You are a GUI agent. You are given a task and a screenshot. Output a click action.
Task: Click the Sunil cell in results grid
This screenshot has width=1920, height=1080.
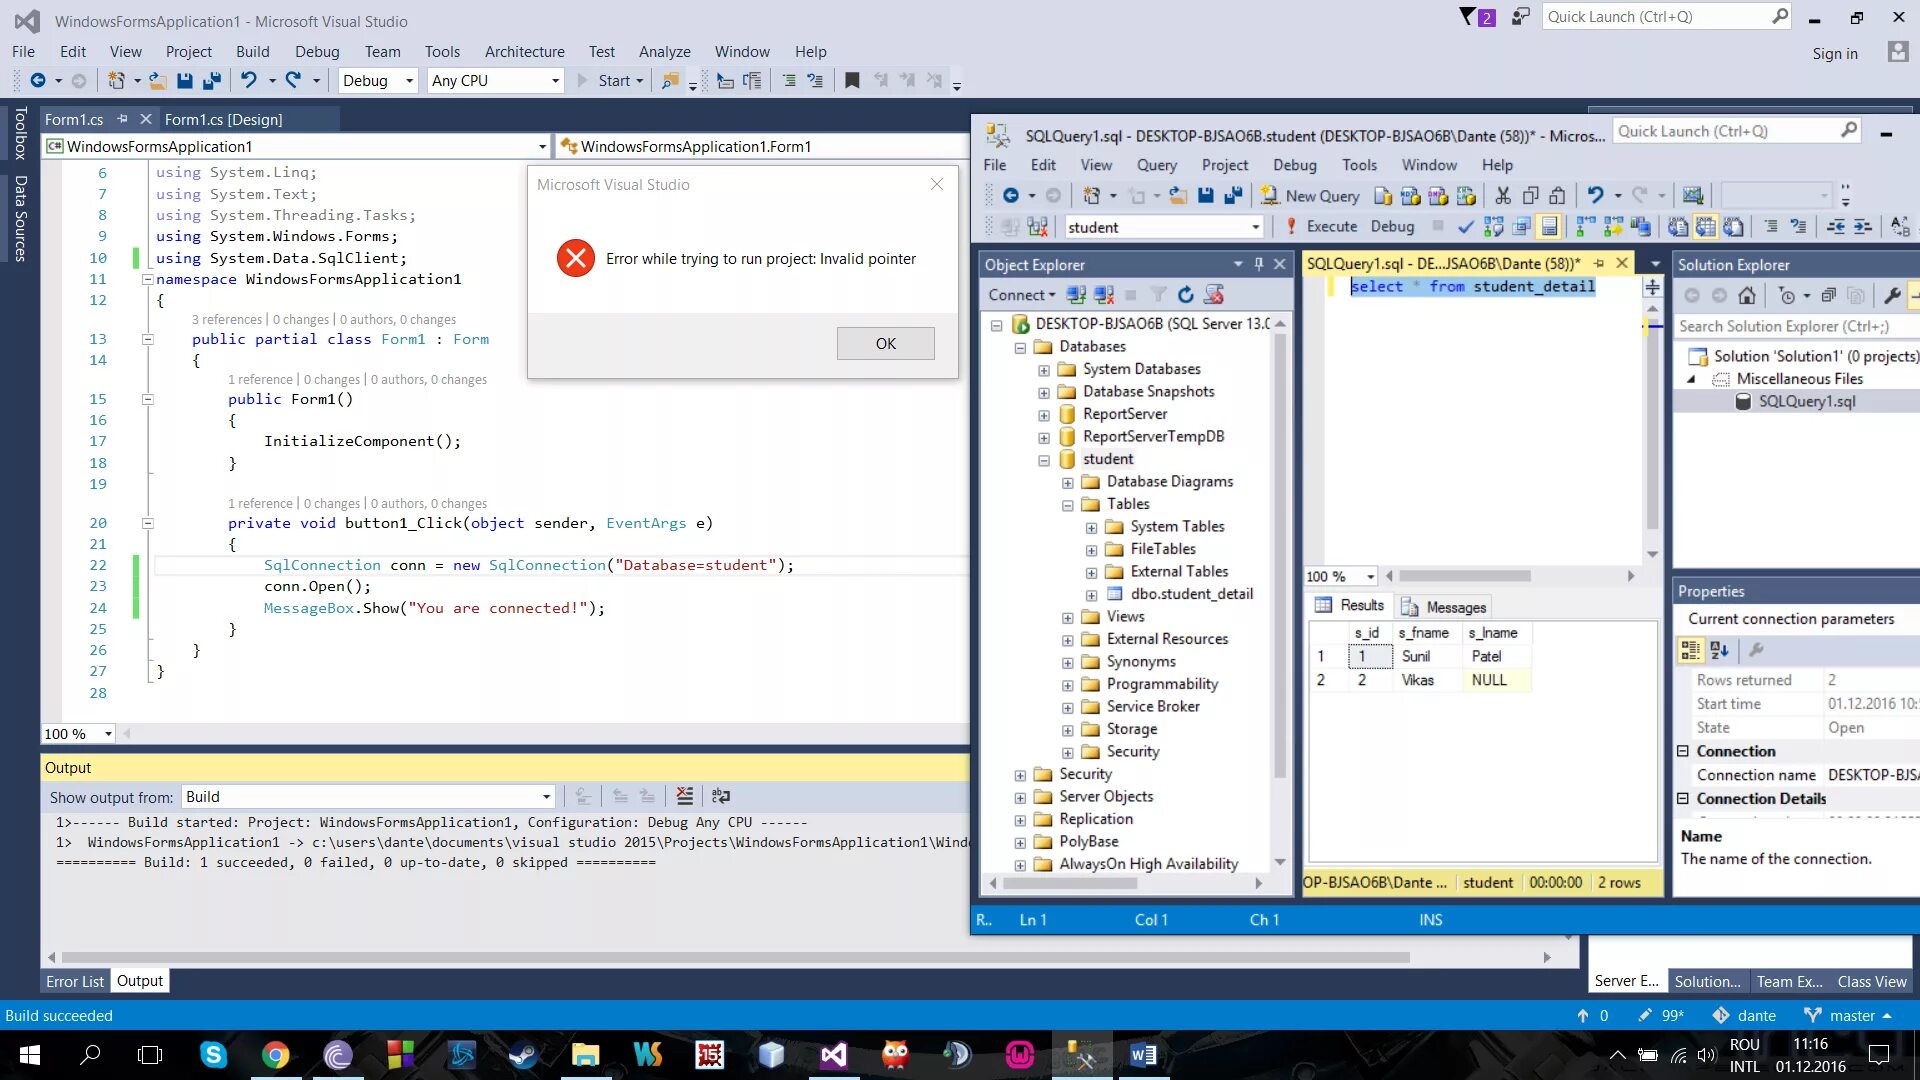1428,656
